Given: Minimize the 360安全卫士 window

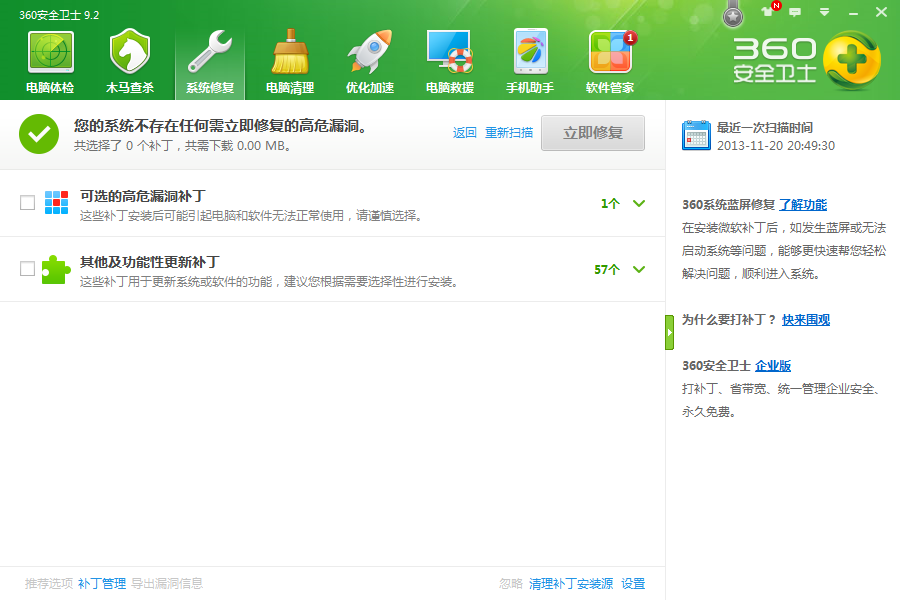Looking at the screenshot, I should (854, 12).
